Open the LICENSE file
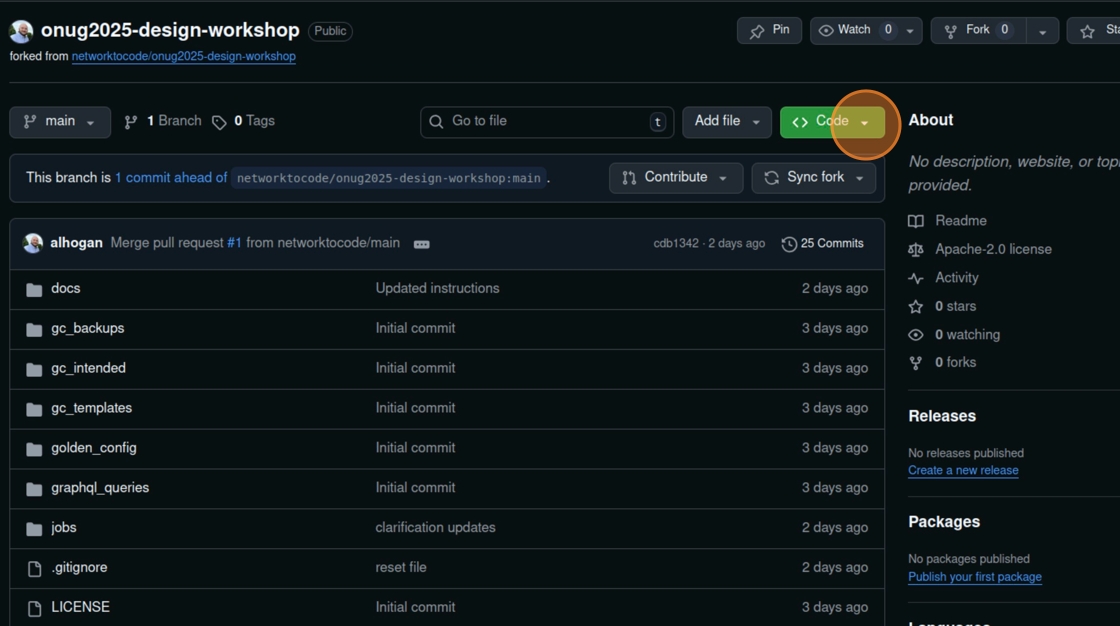Image resolution: width=1120 pixels, height=626 pixels. [80, 607]
